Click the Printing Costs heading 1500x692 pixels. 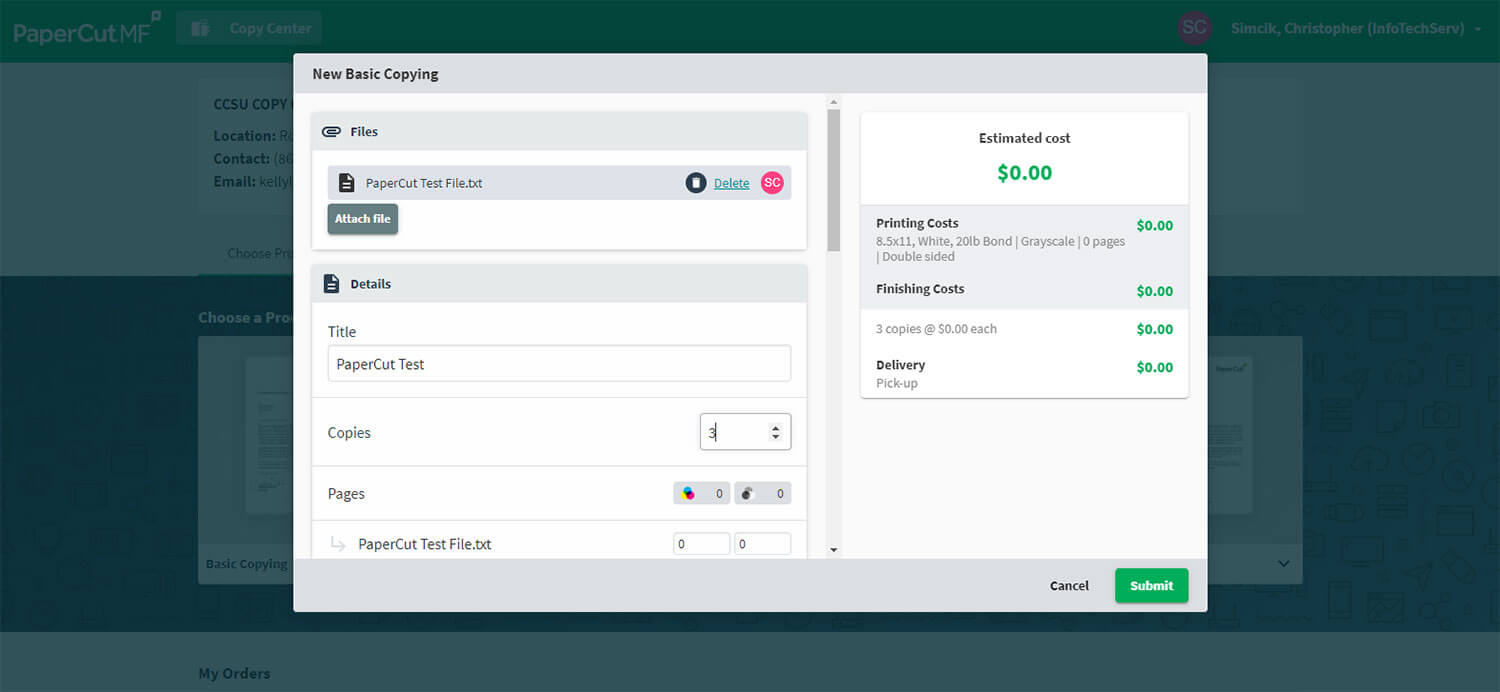tap(917, 223)
